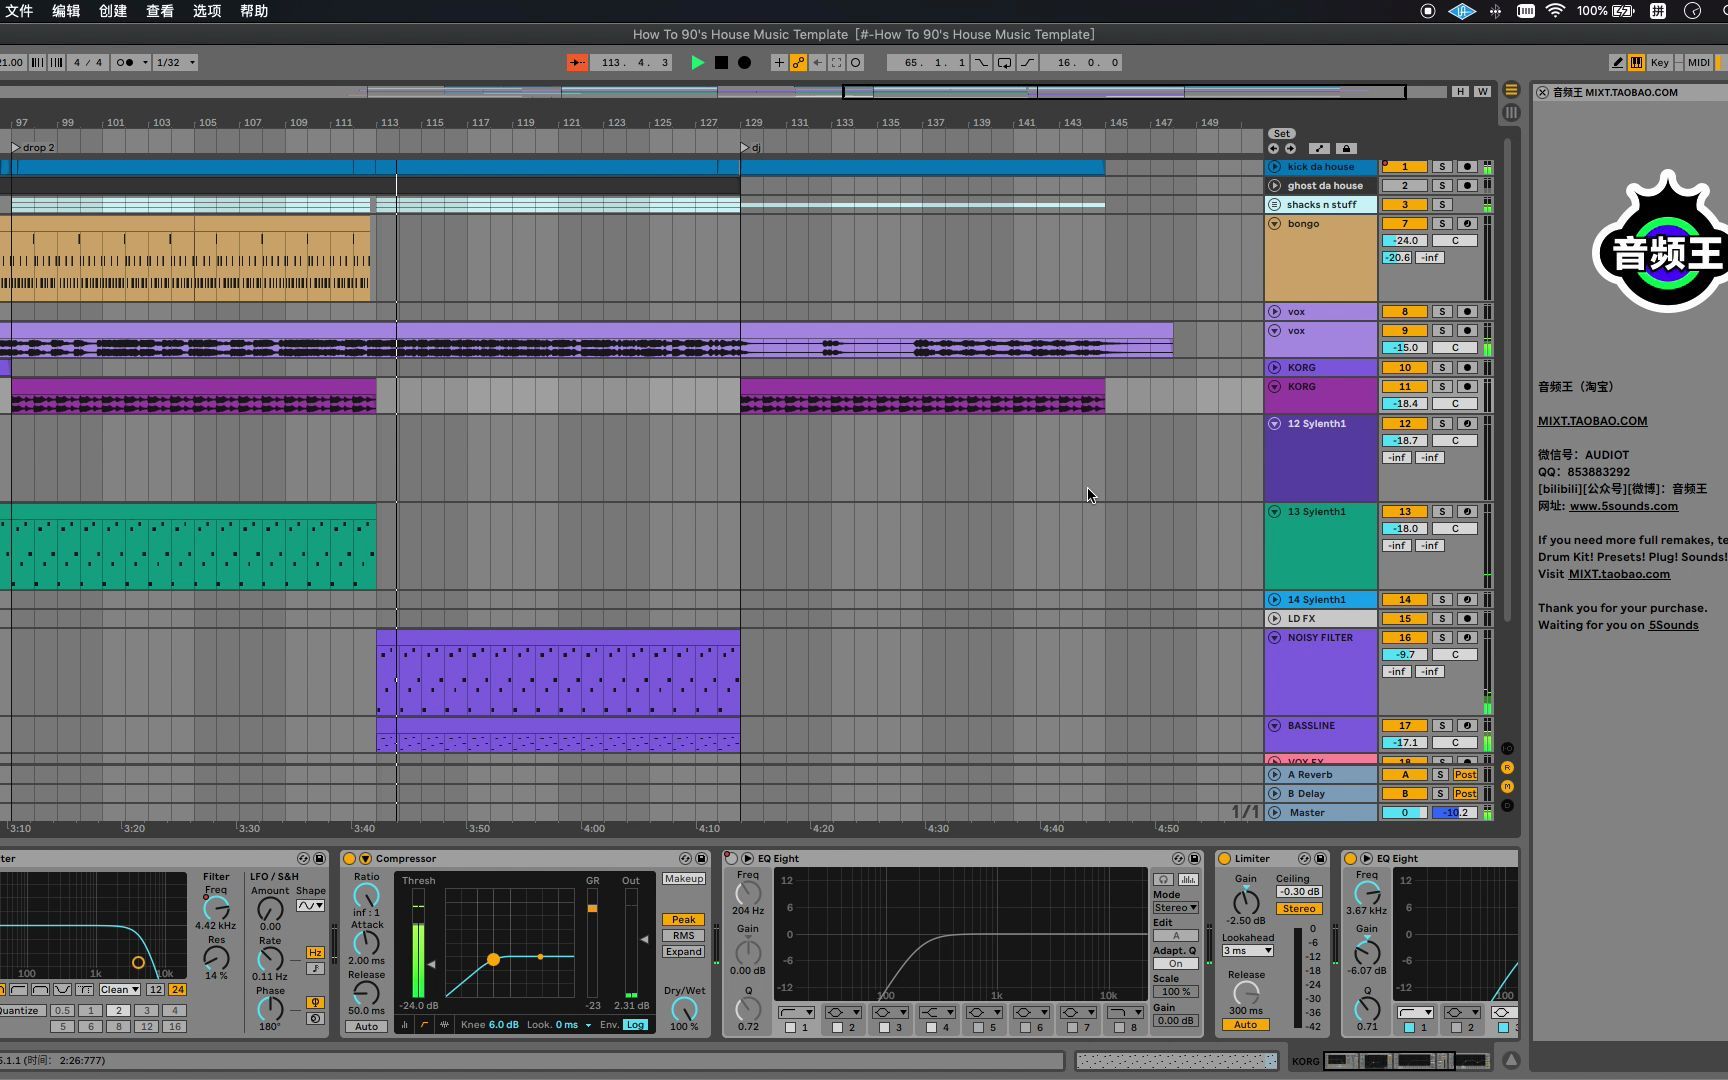Viewport: 1728px width, 1080px height.
Task: Close the MIXT.TAOBAO.COM help panel
Action: point(1542,92)
